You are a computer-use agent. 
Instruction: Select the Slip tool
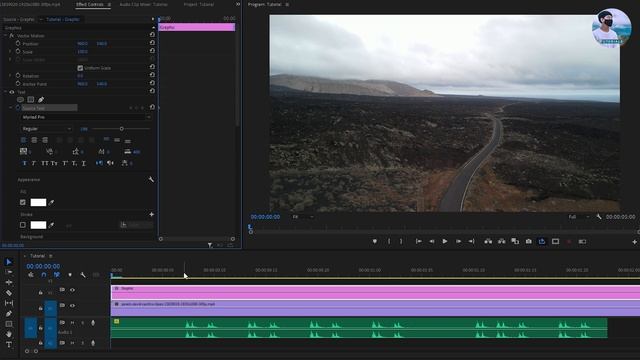click(x=9, y=303)
